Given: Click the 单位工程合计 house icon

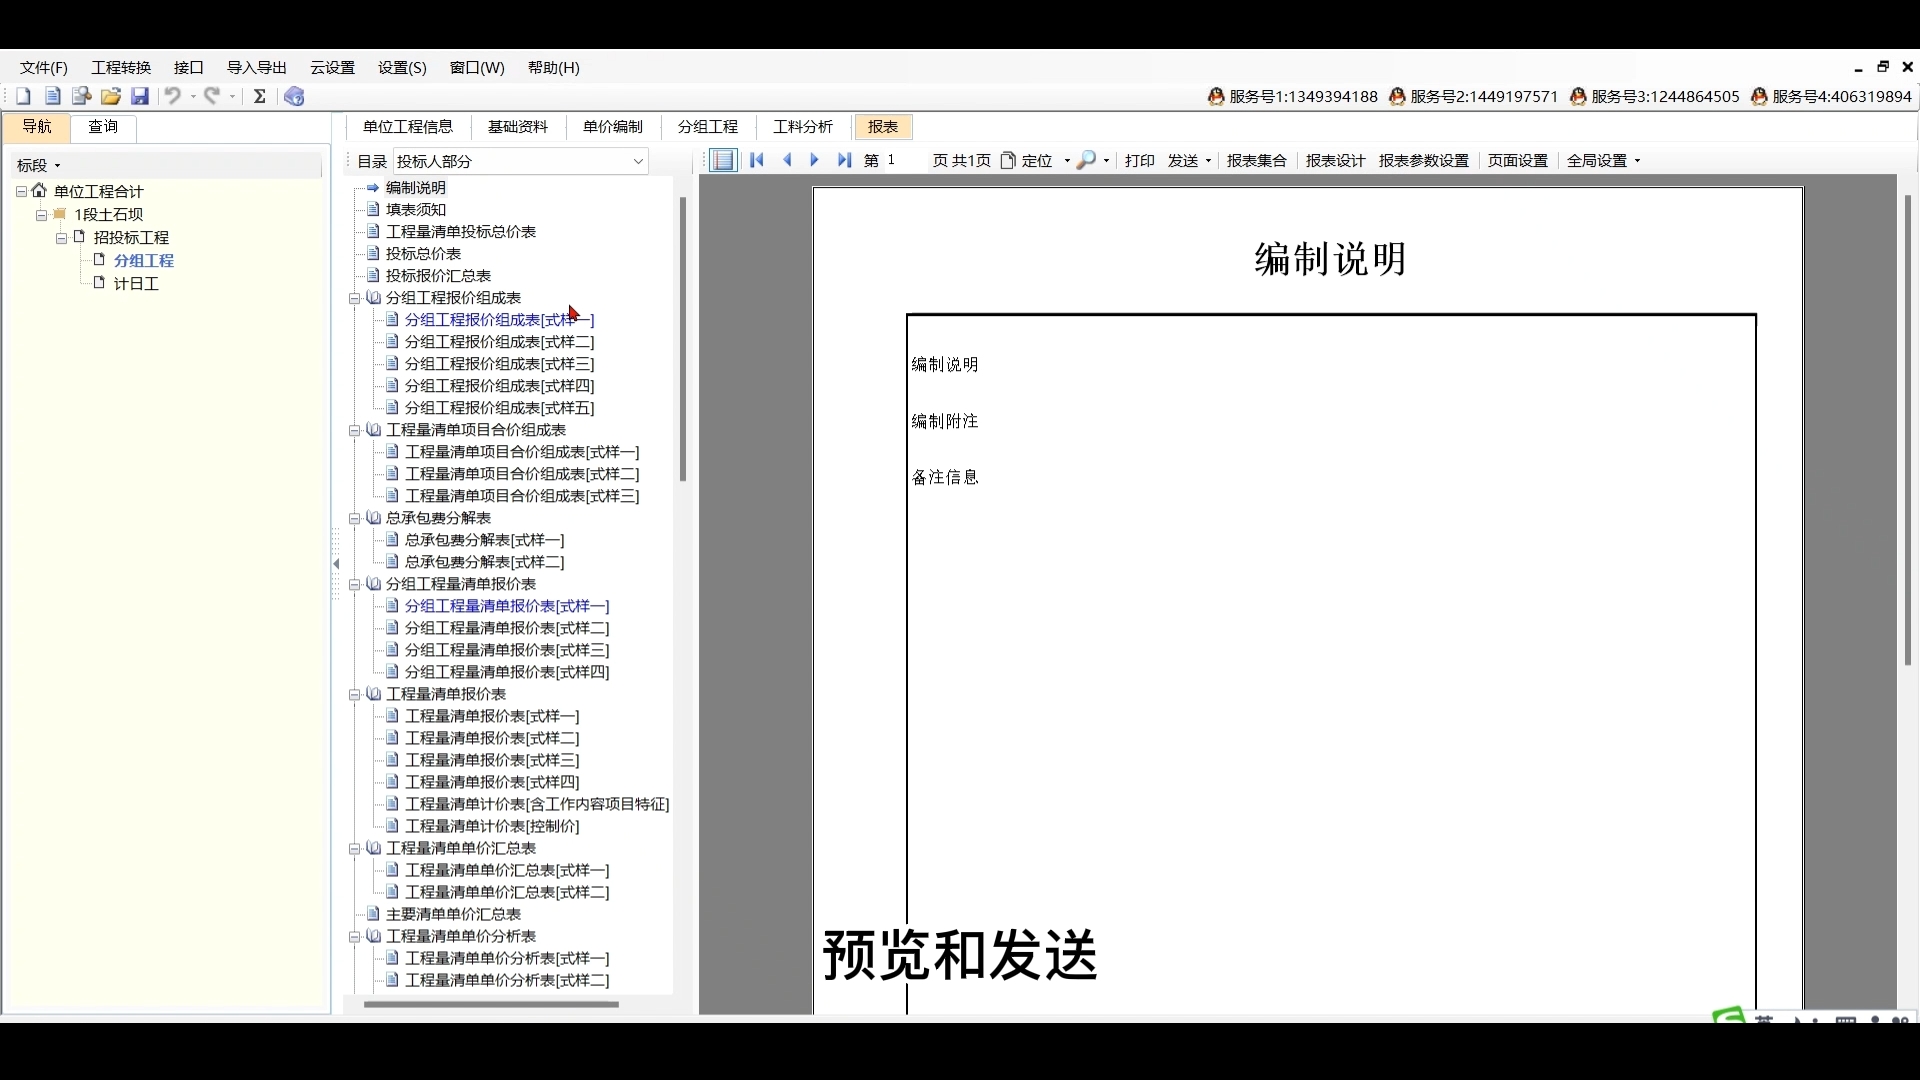Looking at the screenshot, I should click(x=39, y=190).
